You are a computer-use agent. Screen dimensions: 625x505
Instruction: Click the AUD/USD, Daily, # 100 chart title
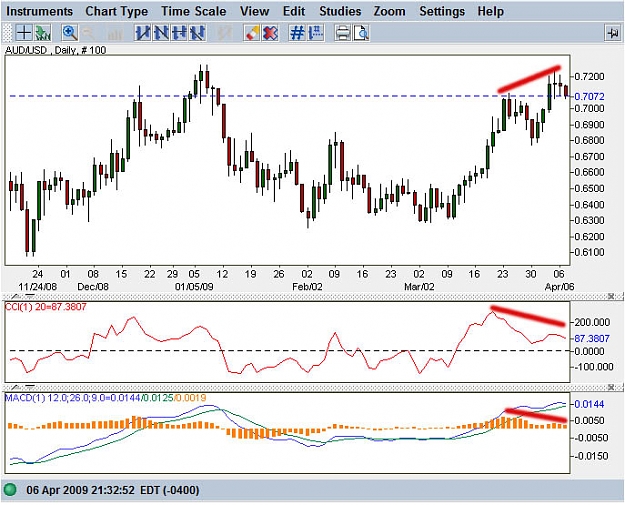point(55,50)
